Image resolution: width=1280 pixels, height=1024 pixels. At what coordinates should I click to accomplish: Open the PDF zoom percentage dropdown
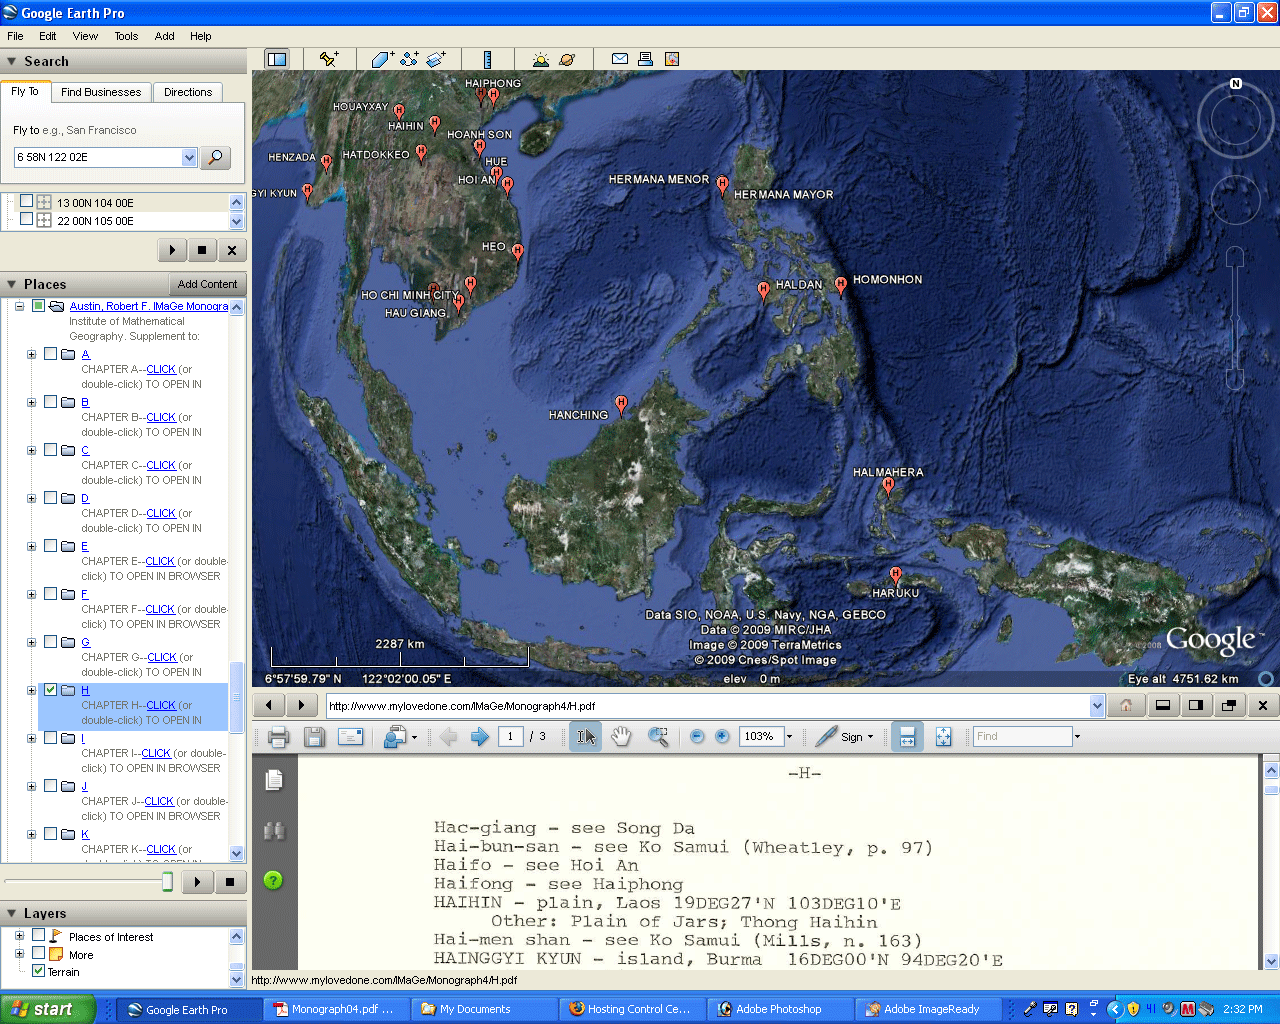[x=789, y=737]
